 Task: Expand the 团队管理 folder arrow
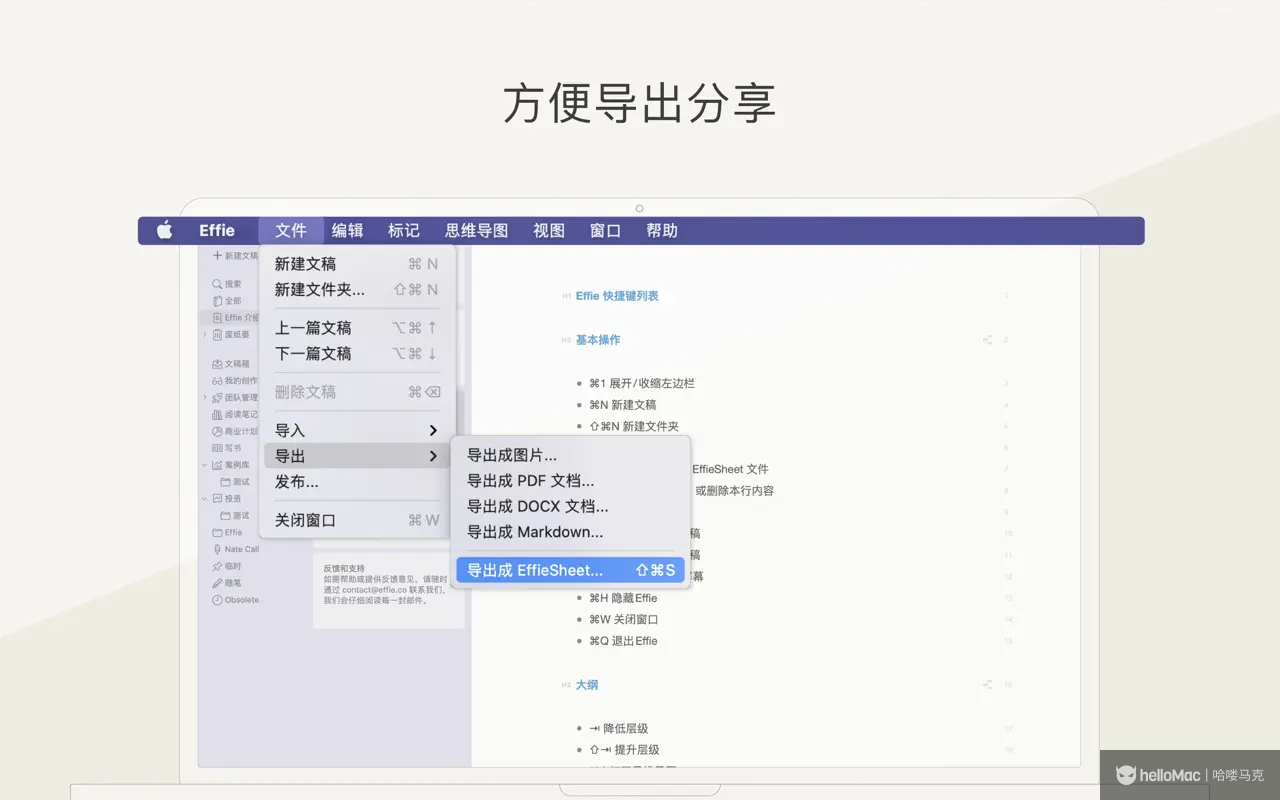[205, 398]
